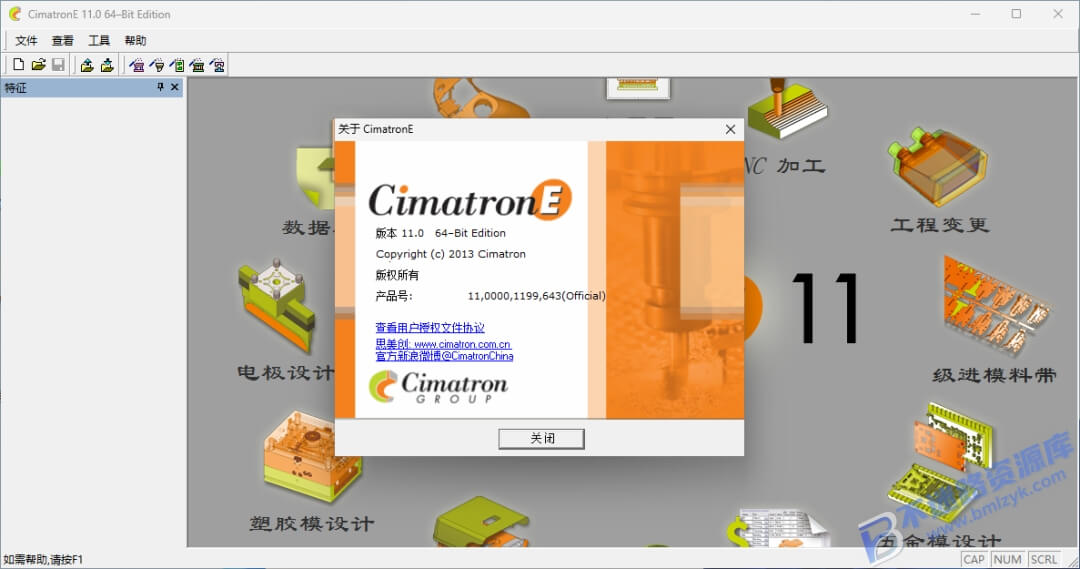Open the 电极设计 electrode design module icon
This screenshot has height=569, width=1080.
[x=278, y=307]
